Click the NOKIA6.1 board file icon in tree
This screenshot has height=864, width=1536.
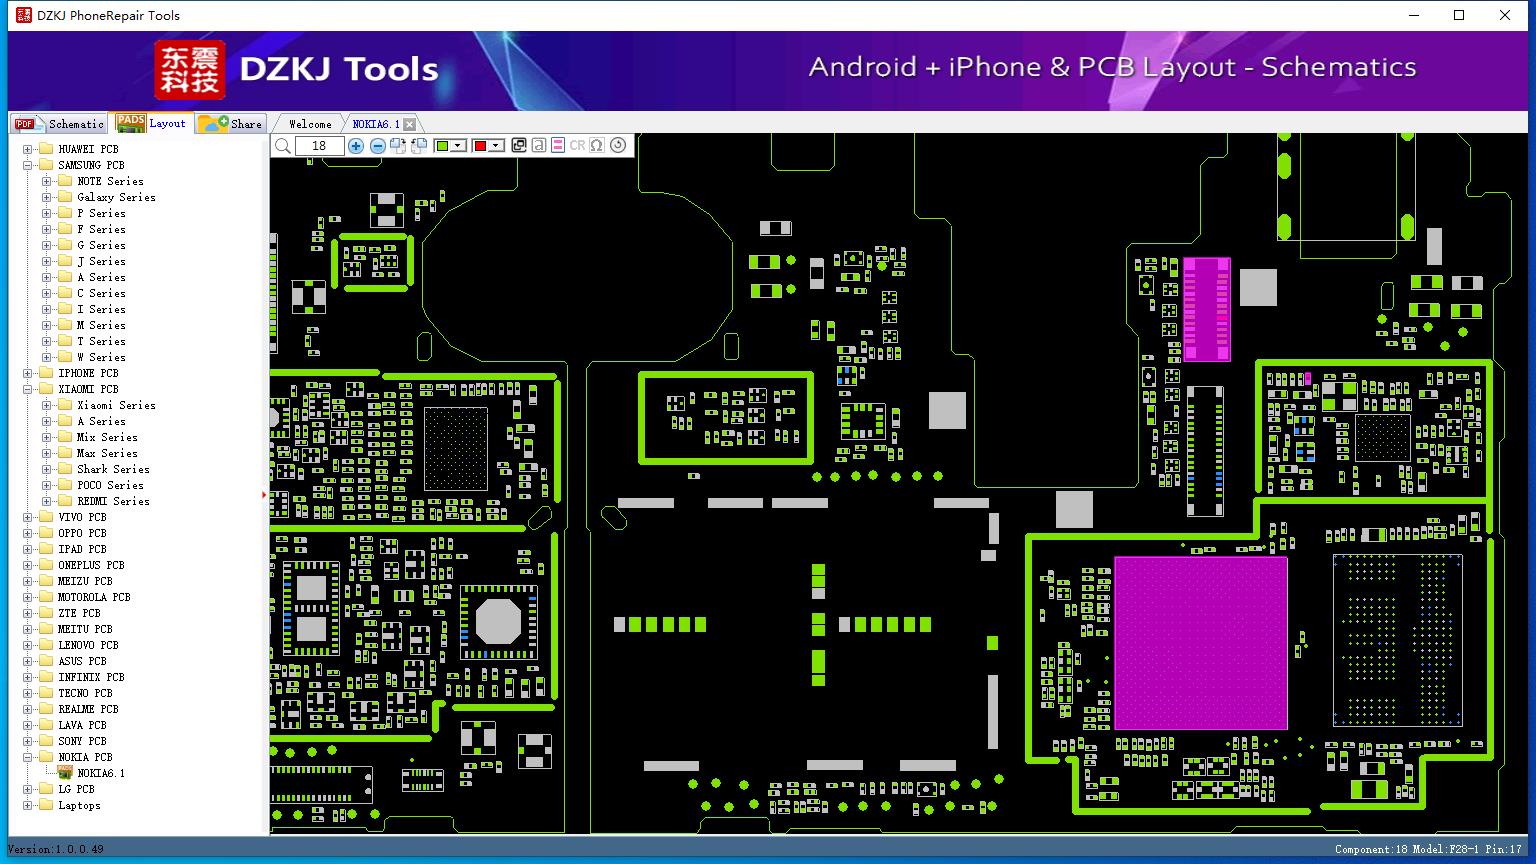tap(66, 773)
